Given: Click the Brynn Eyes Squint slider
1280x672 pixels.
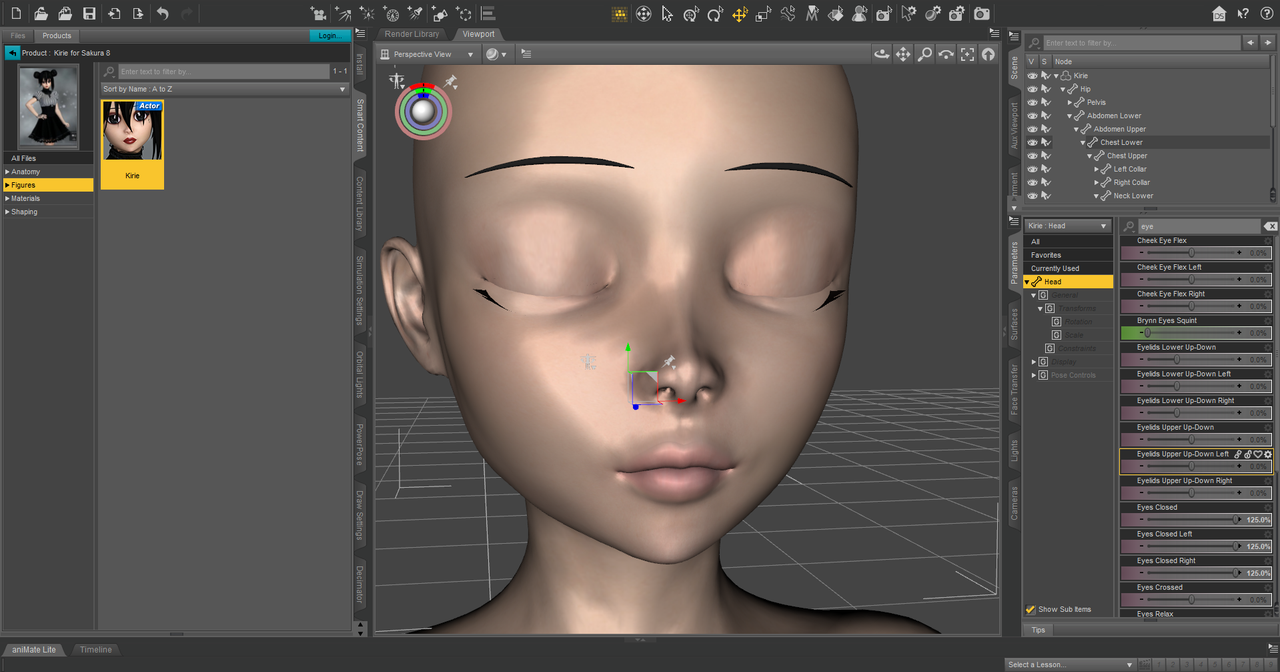Looking at the screenshot, I should [1196, 333].
